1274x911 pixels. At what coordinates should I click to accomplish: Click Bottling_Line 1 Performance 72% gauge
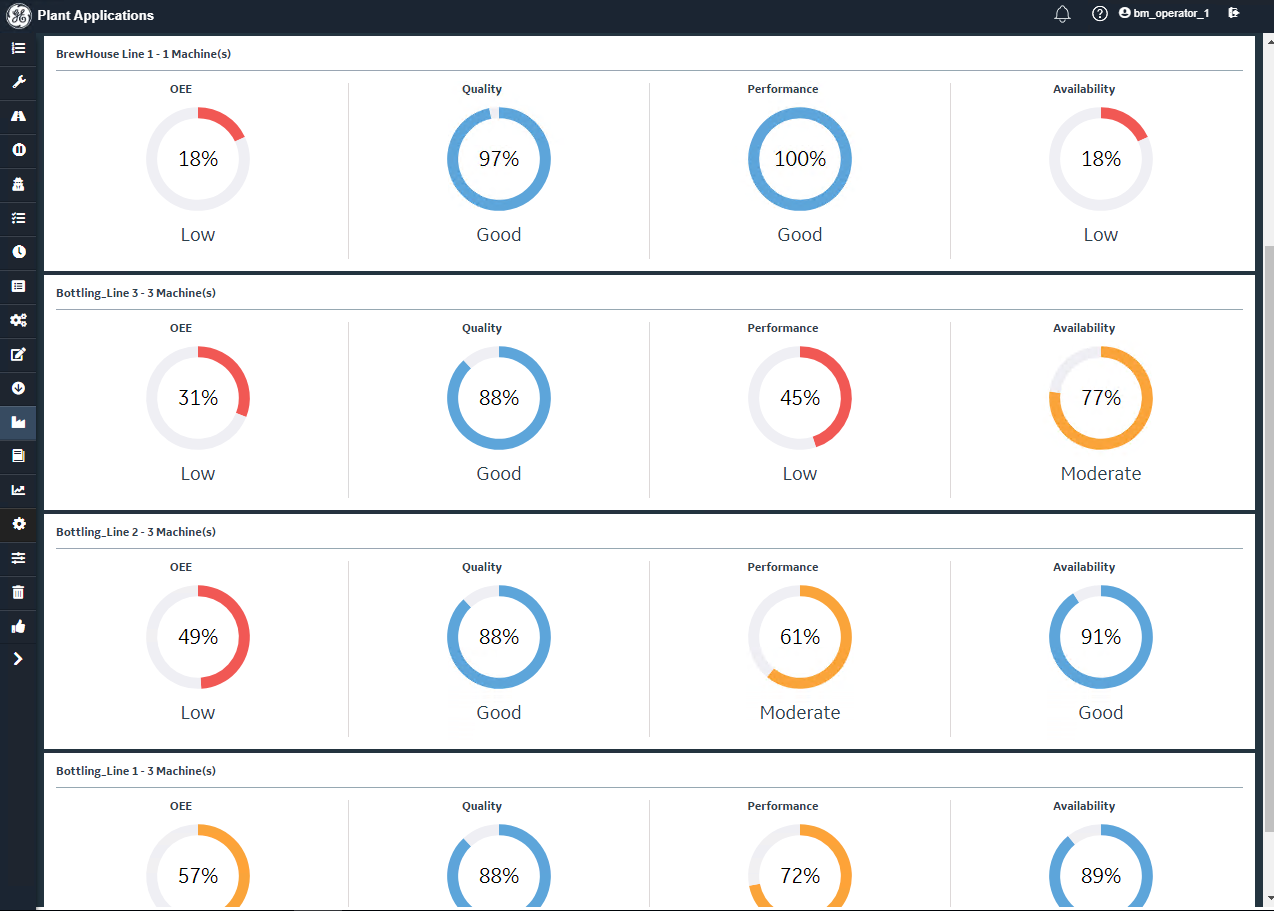[x=800, y=866]
